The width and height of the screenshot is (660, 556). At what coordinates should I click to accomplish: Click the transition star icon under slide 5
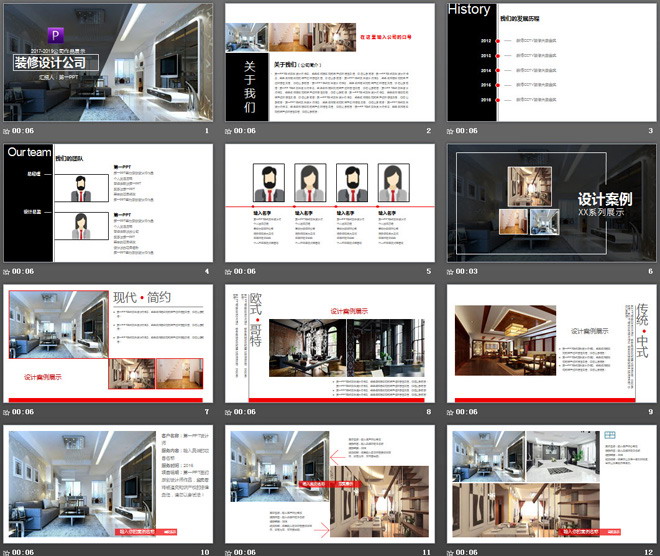231,272
